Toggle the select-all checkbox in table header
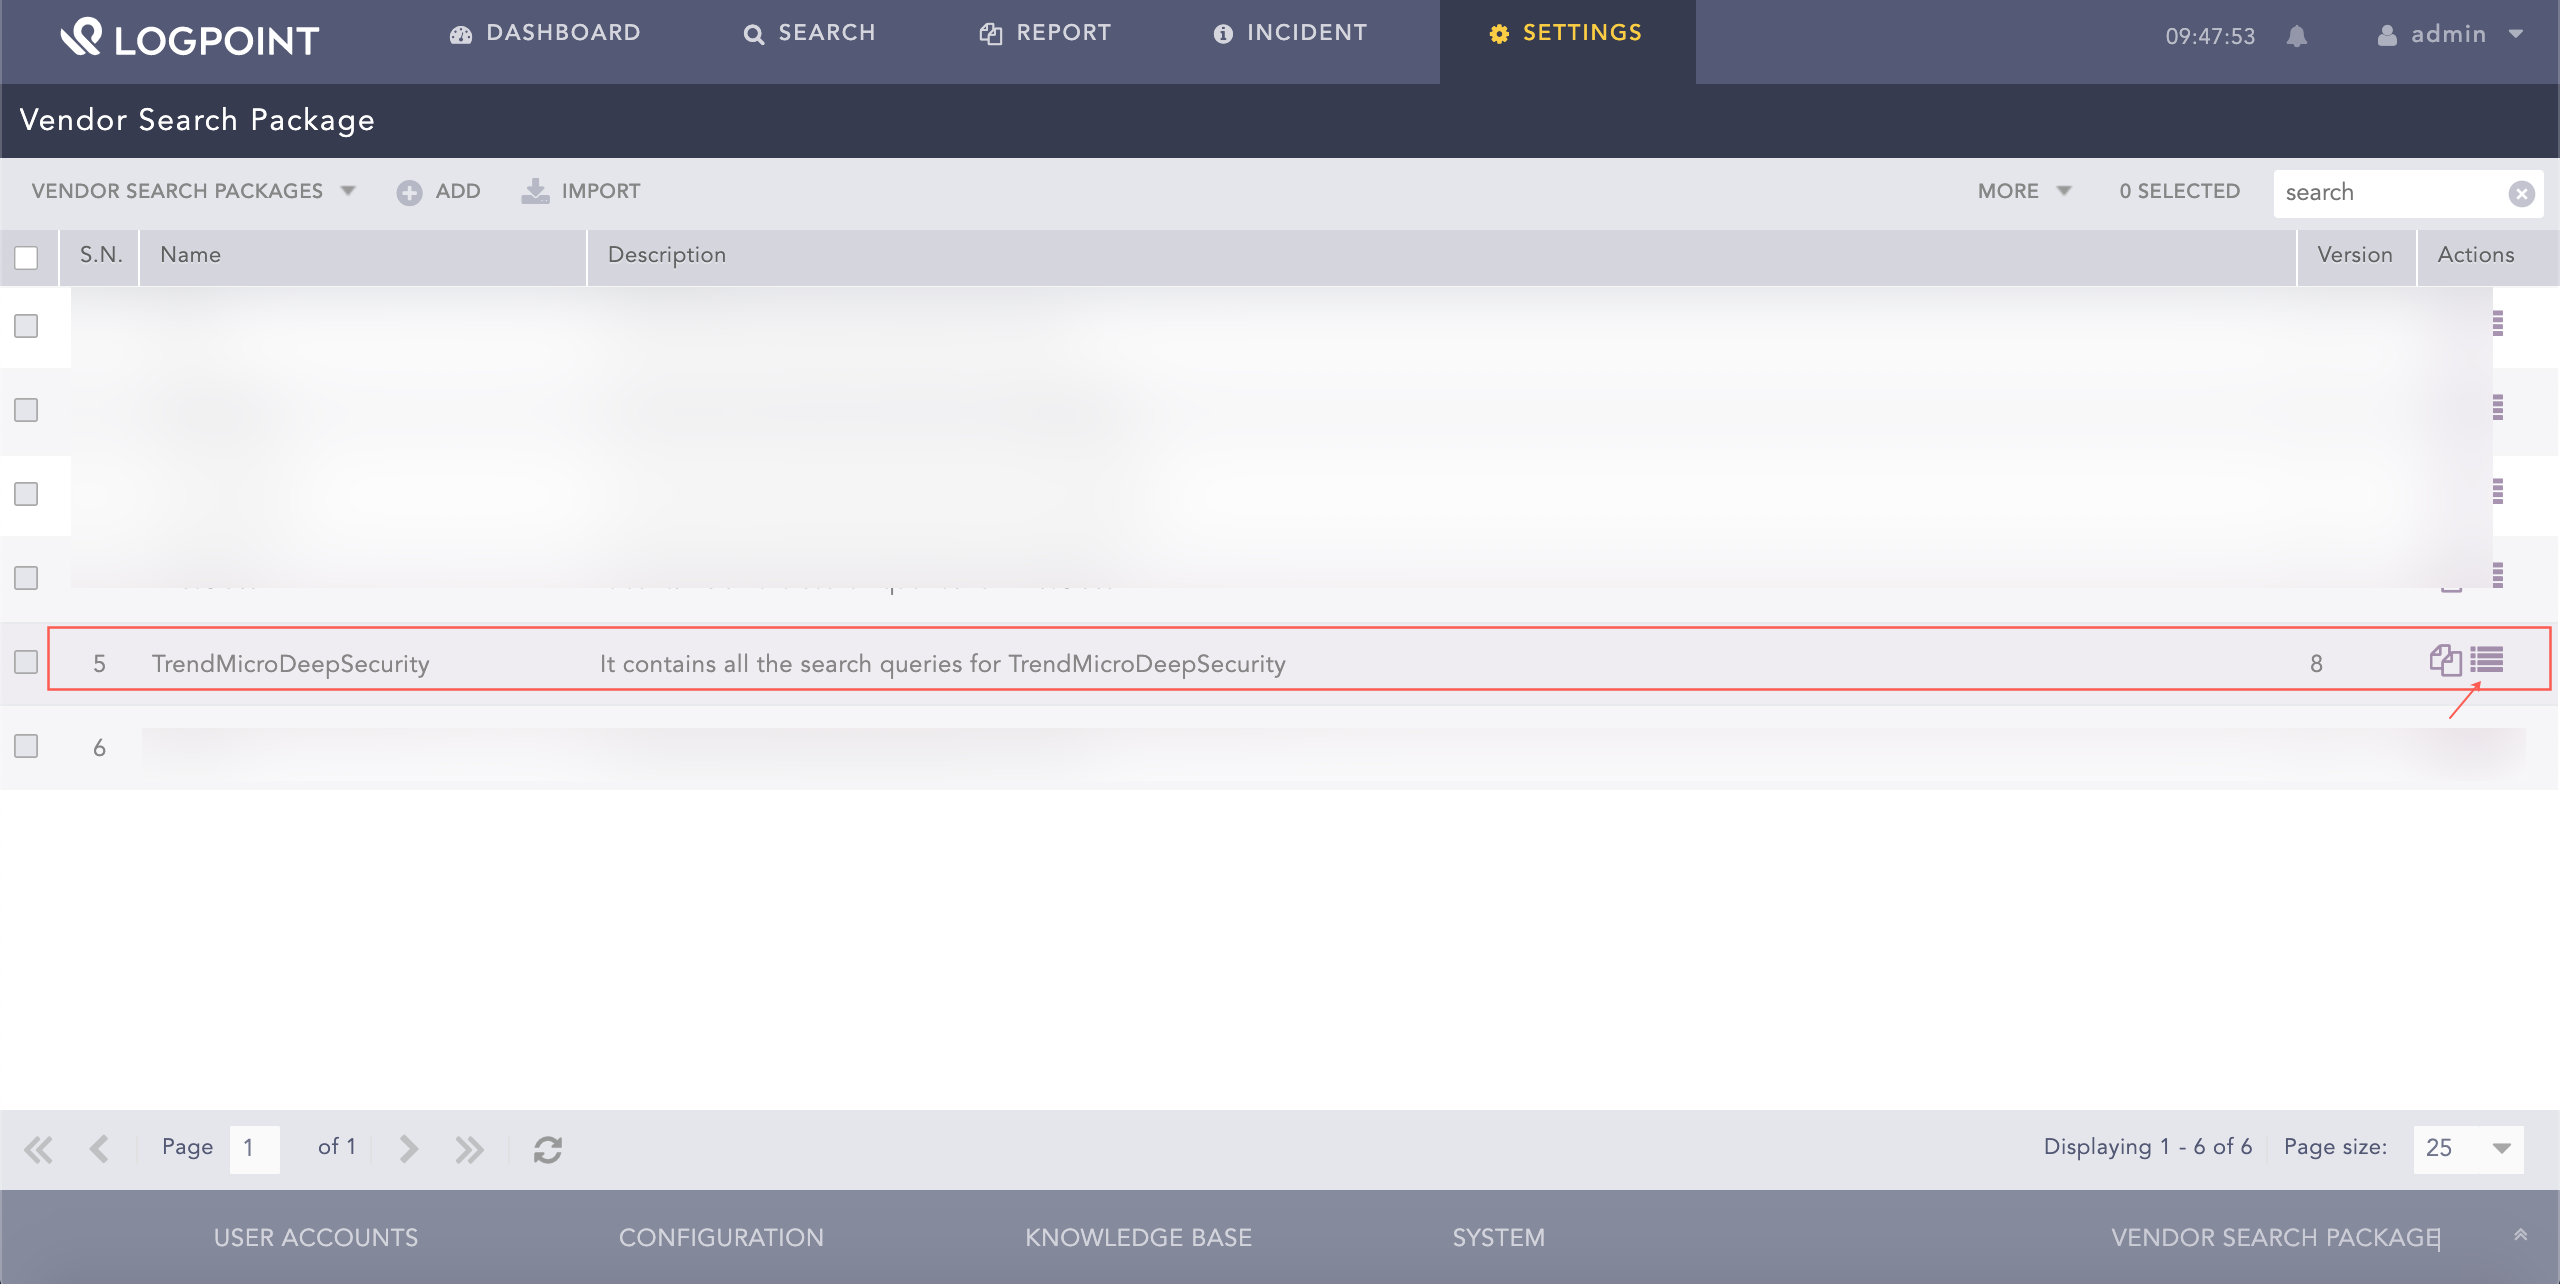Viewport: 2560px width, 1284px height. click(25, 258)
